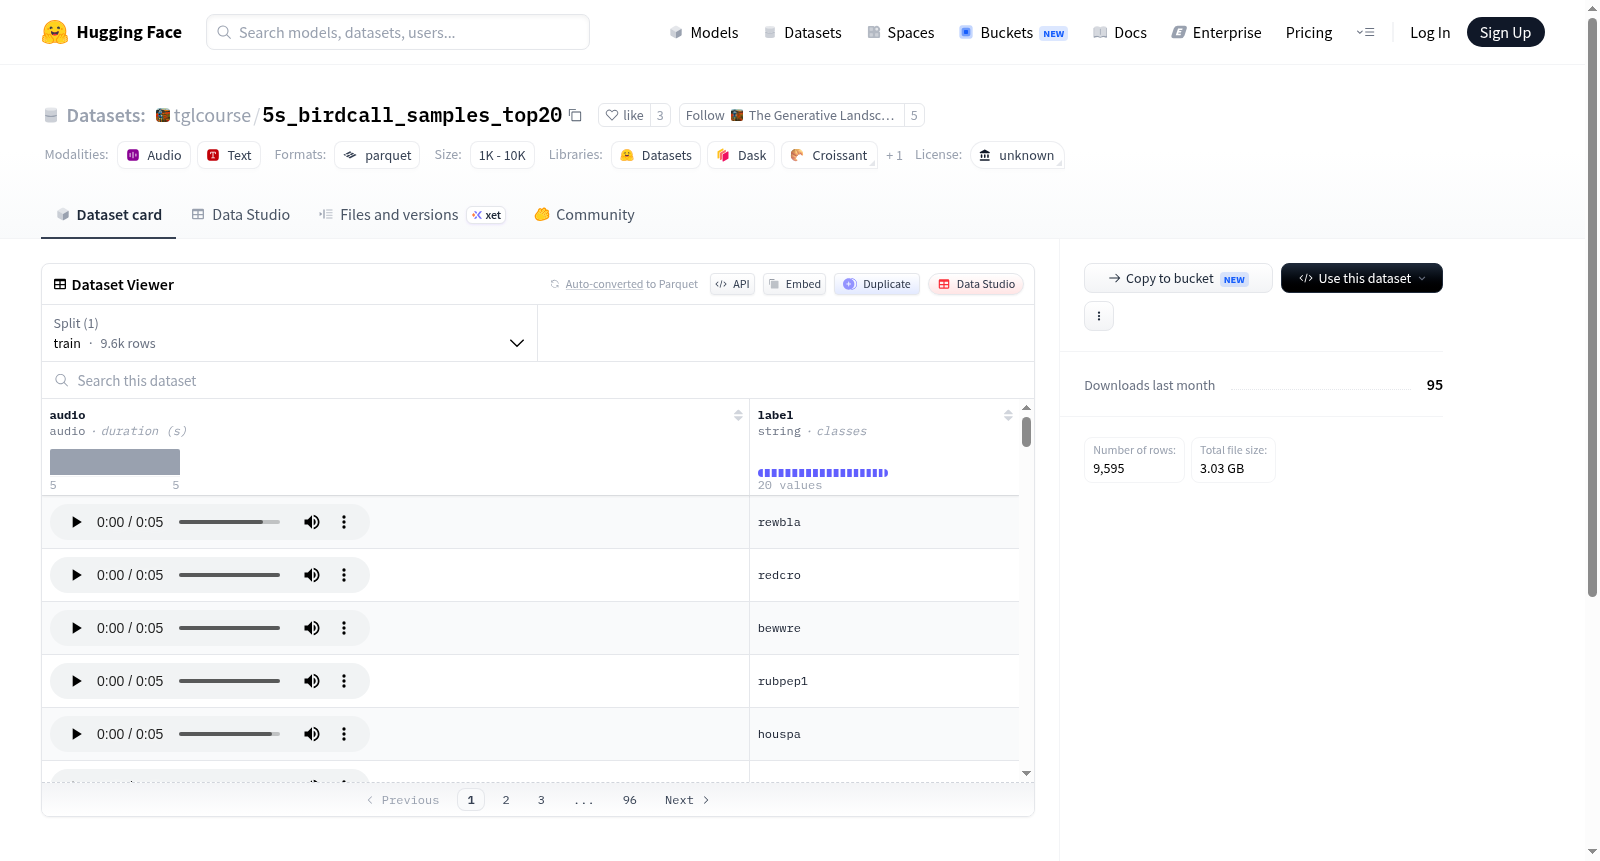This screenshot has height=861, width=1600.
Task: Filter by the Text modality tag
Action: (x=229, y=155)
